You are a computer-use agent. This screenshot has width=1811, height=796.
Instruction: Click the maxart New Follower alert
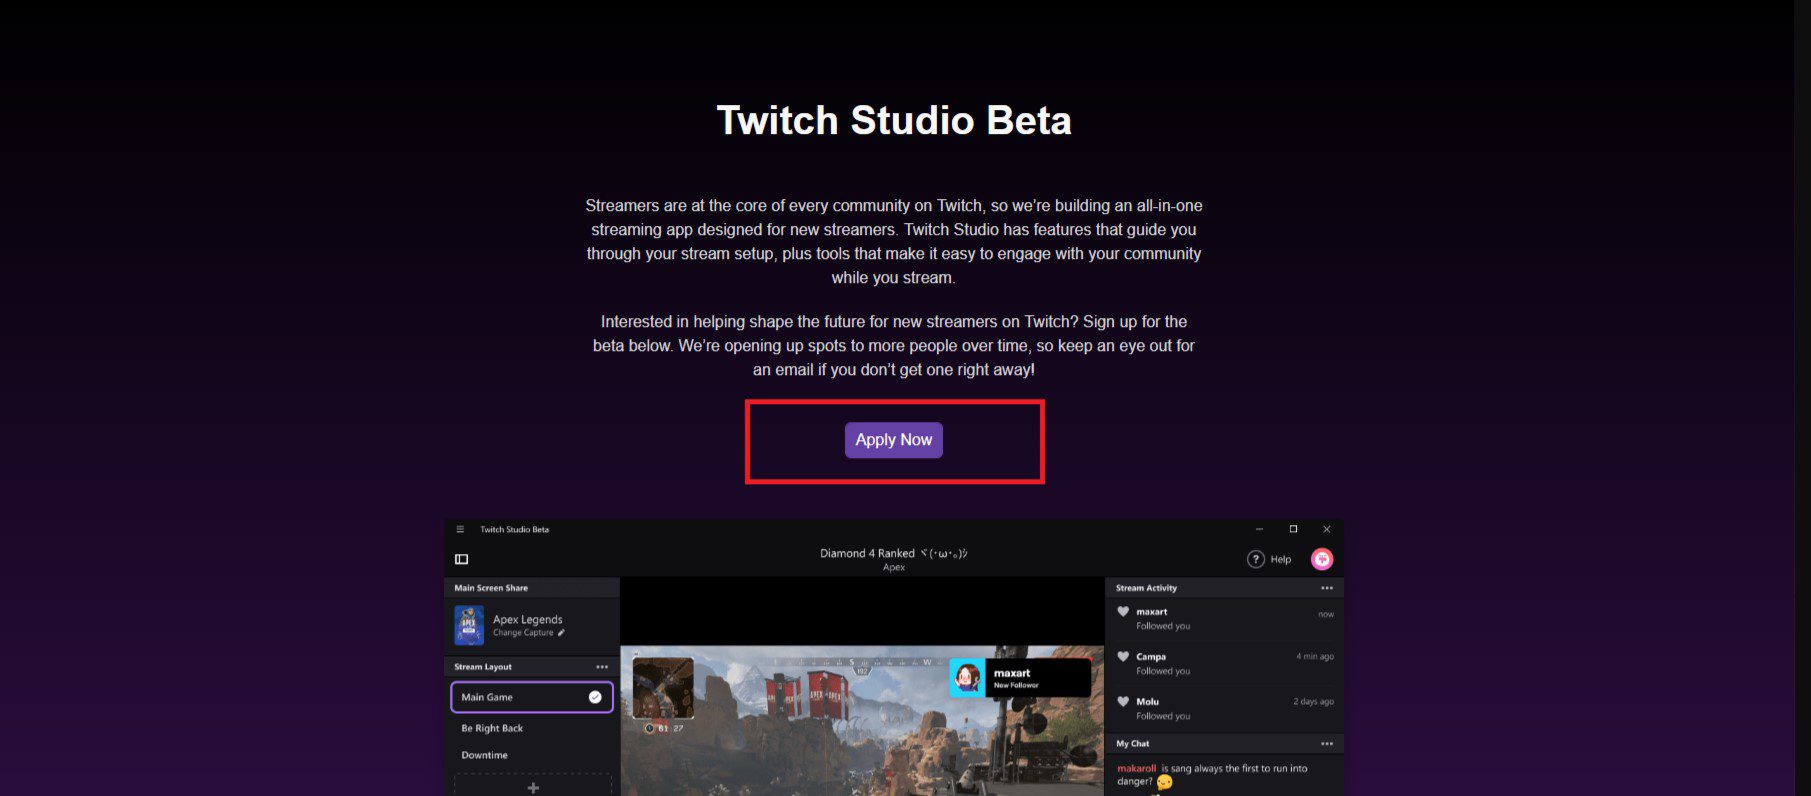click(1020, 678)
